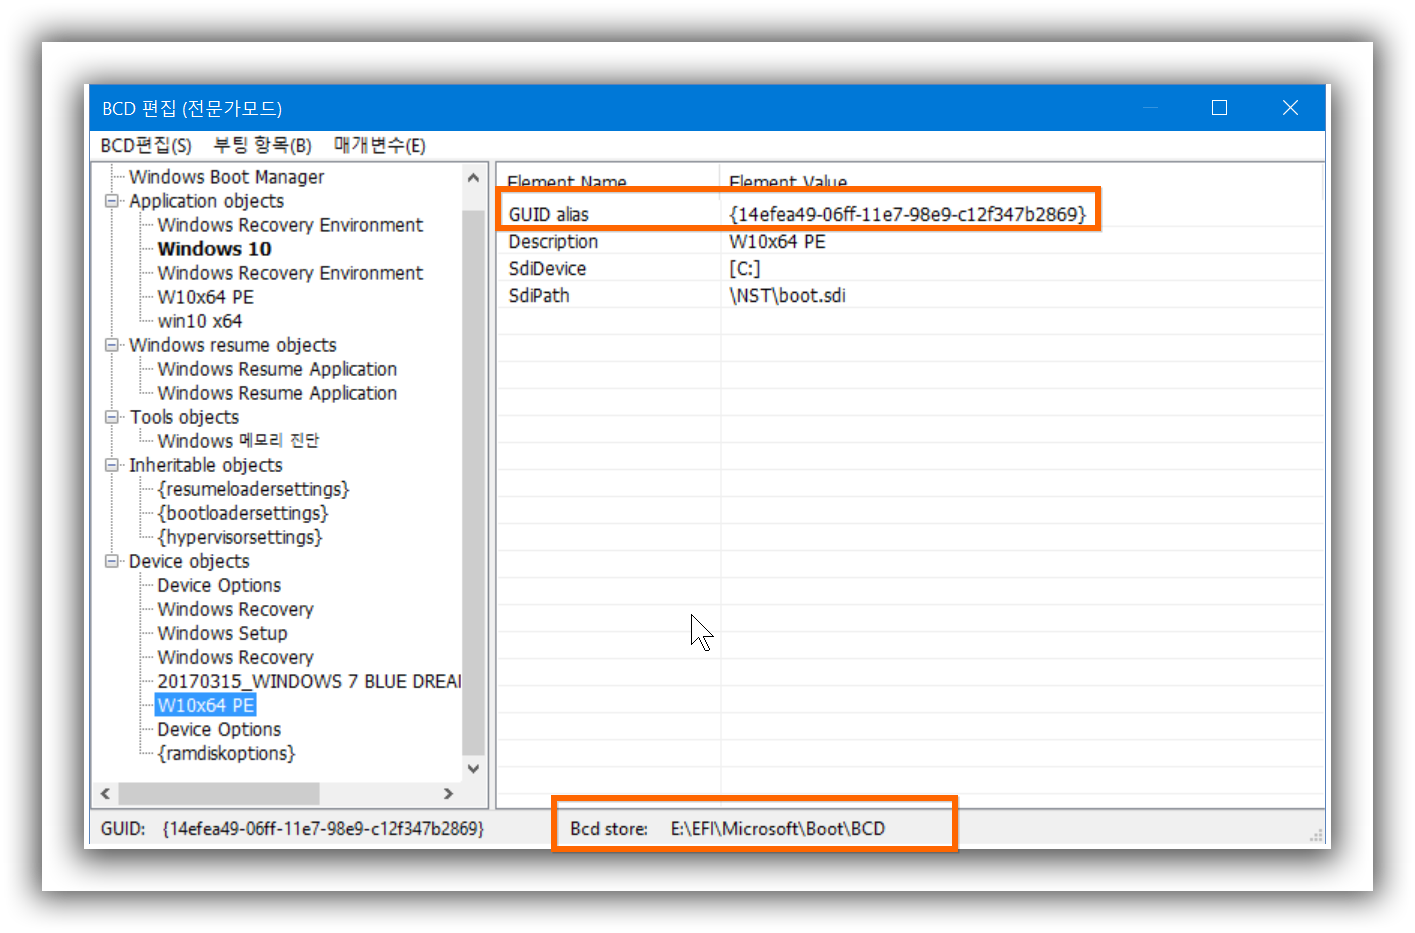Collapse the Inheritable objects node
This screenshot has width=1415, height=933.
tap(112, 465)
